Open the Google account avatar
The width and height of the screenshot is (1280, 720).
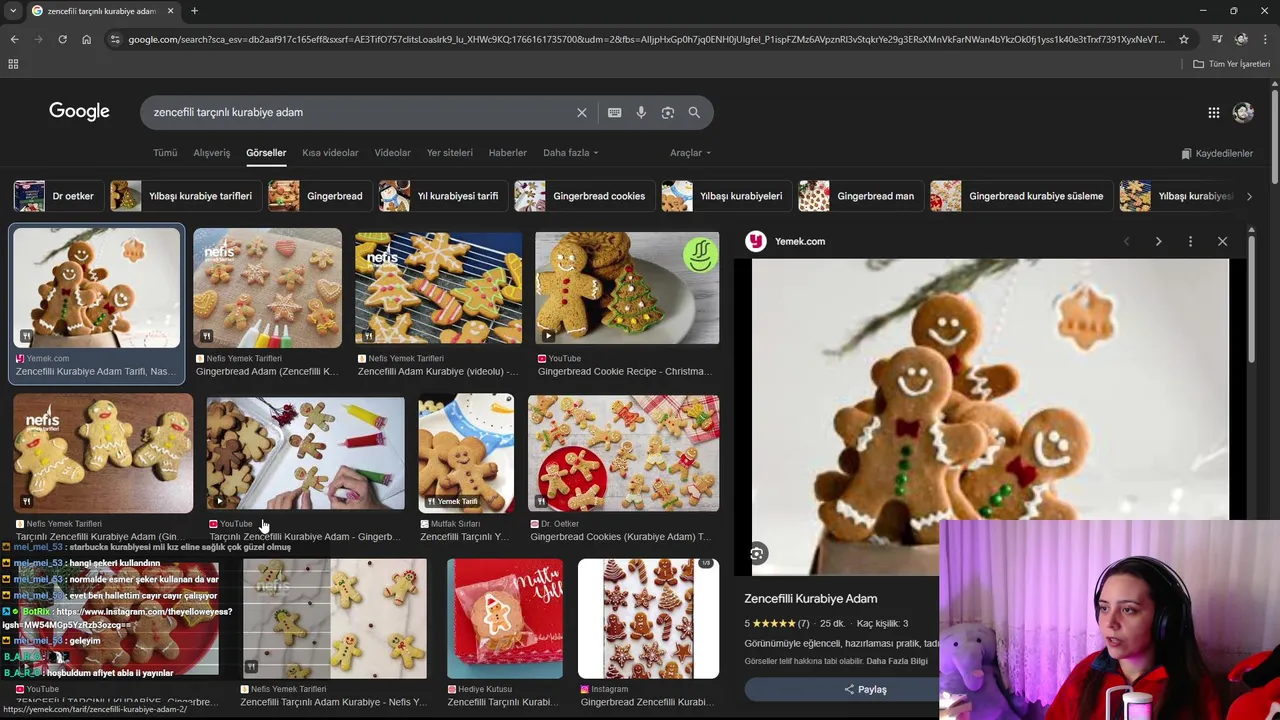pyautogui.click(x=1243, y=113)
